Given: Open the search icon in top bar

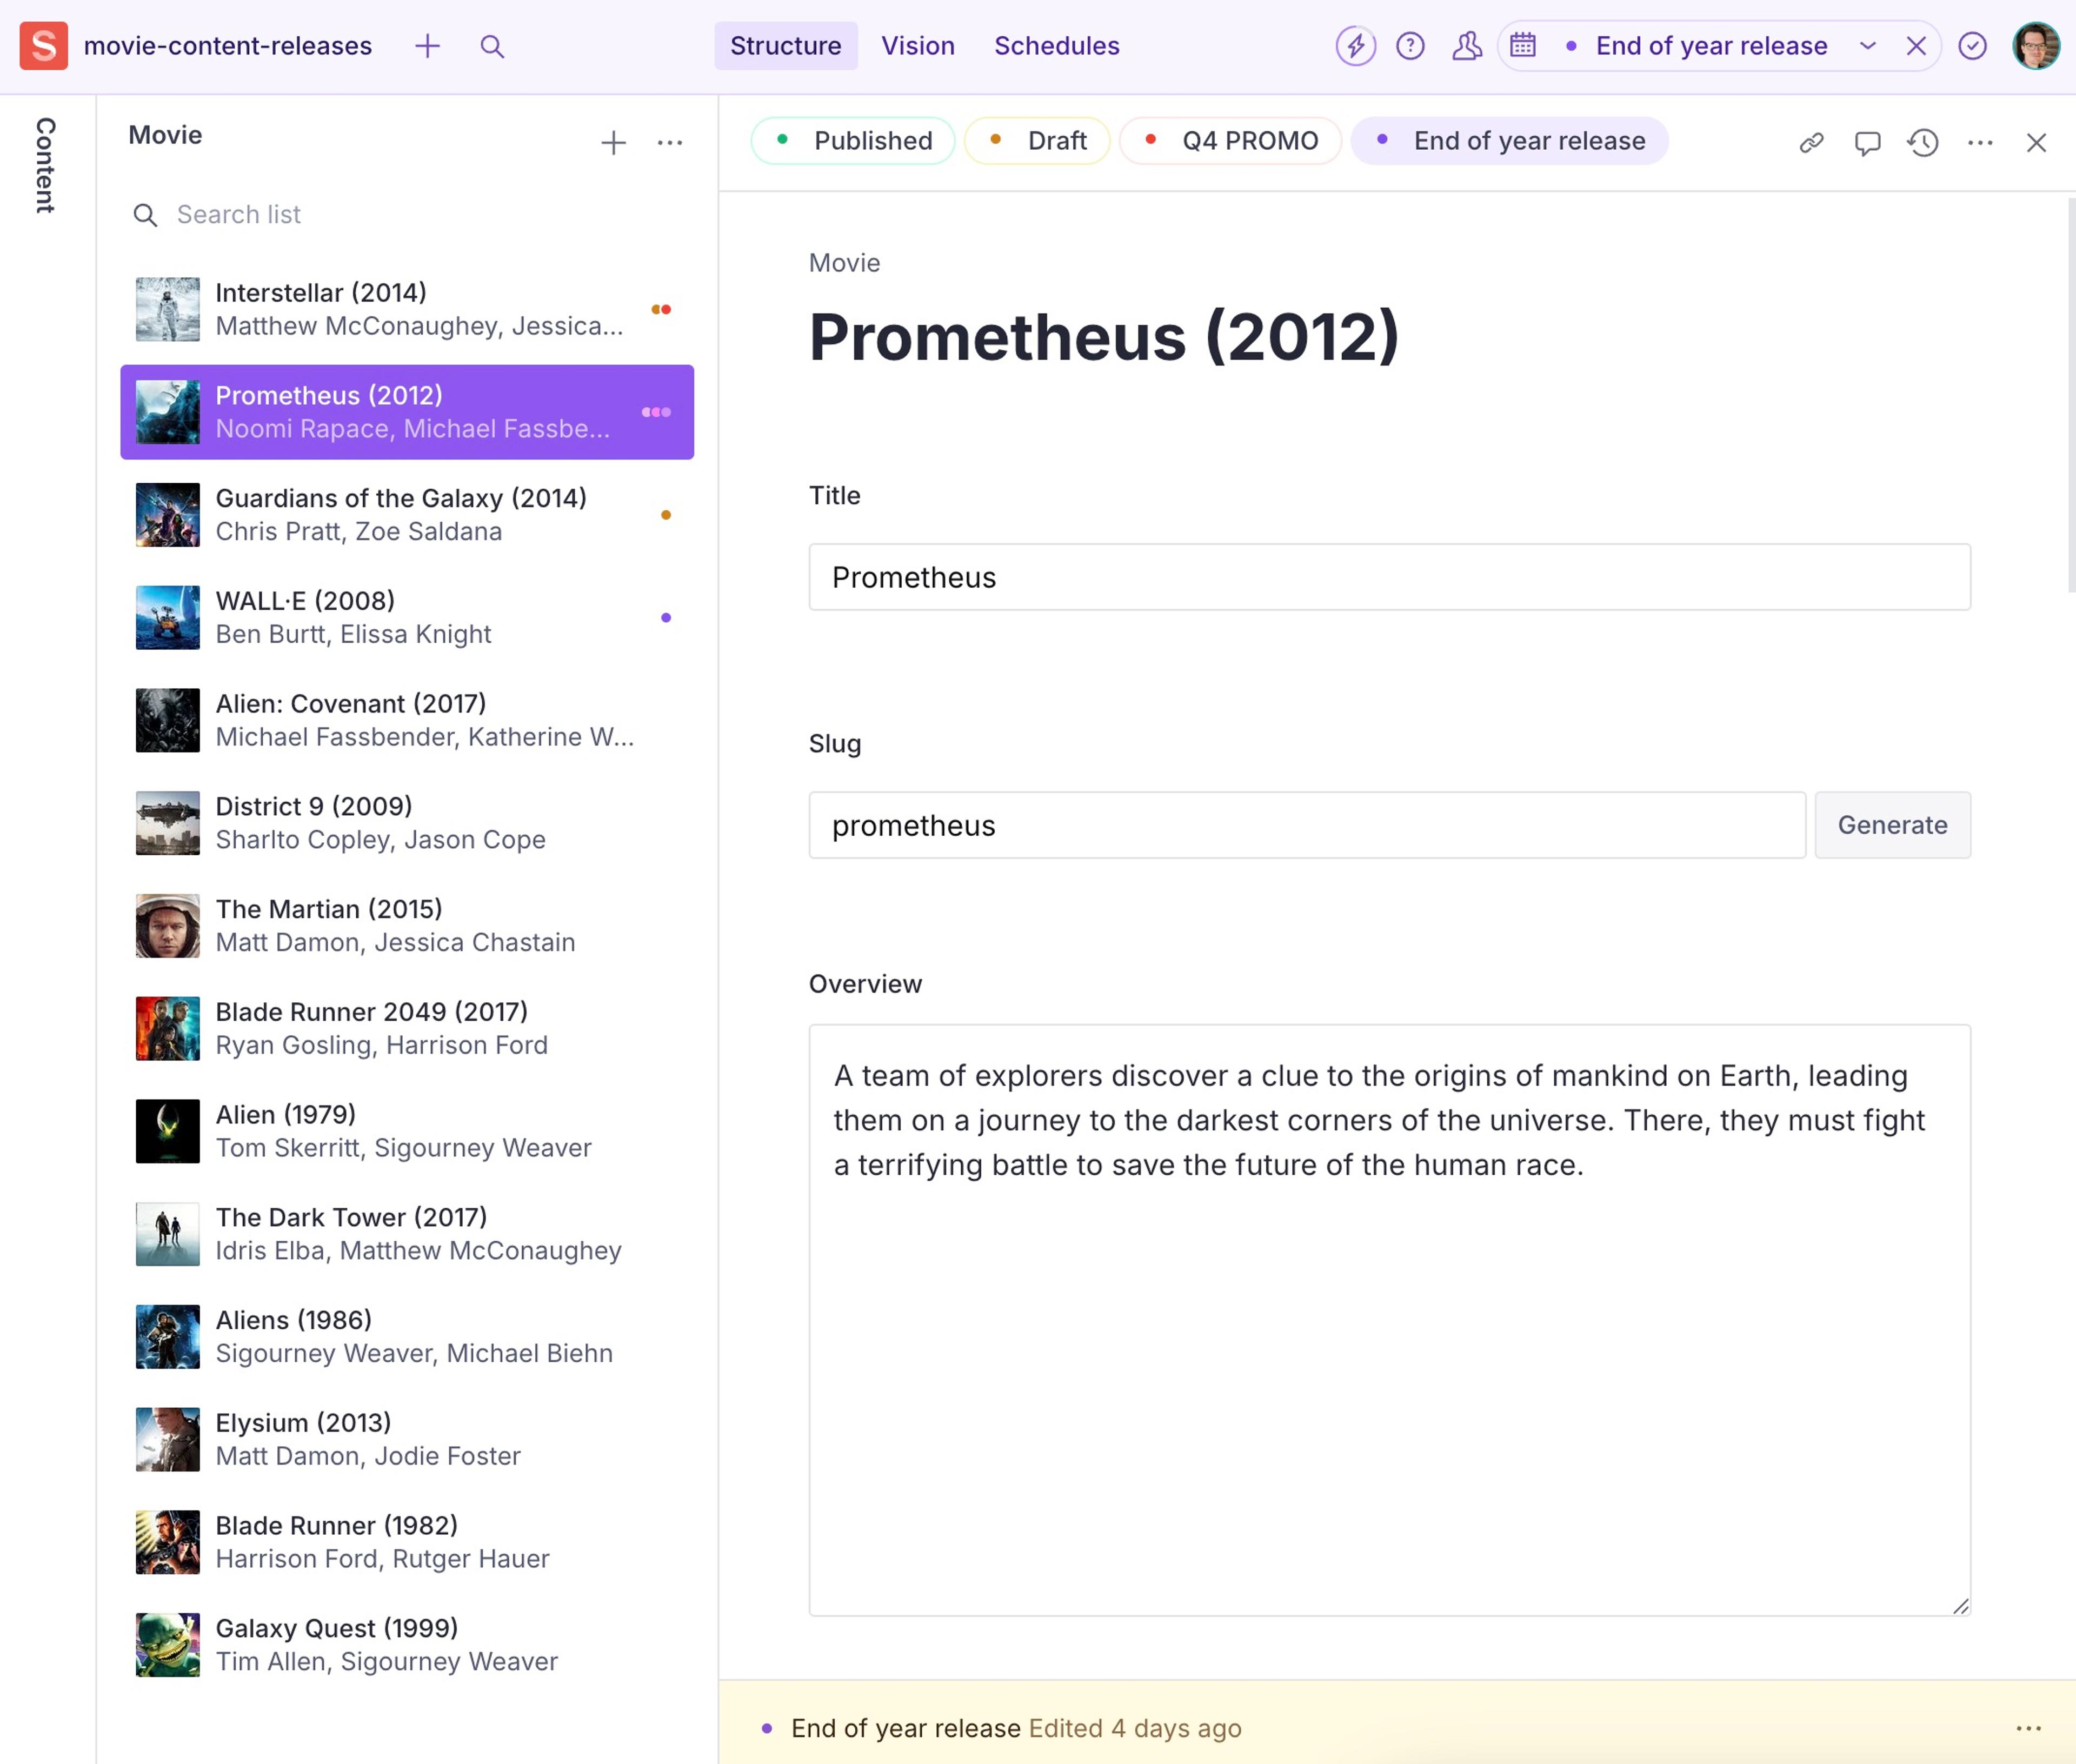Looking at the screenshot, I should pos(491,46).
